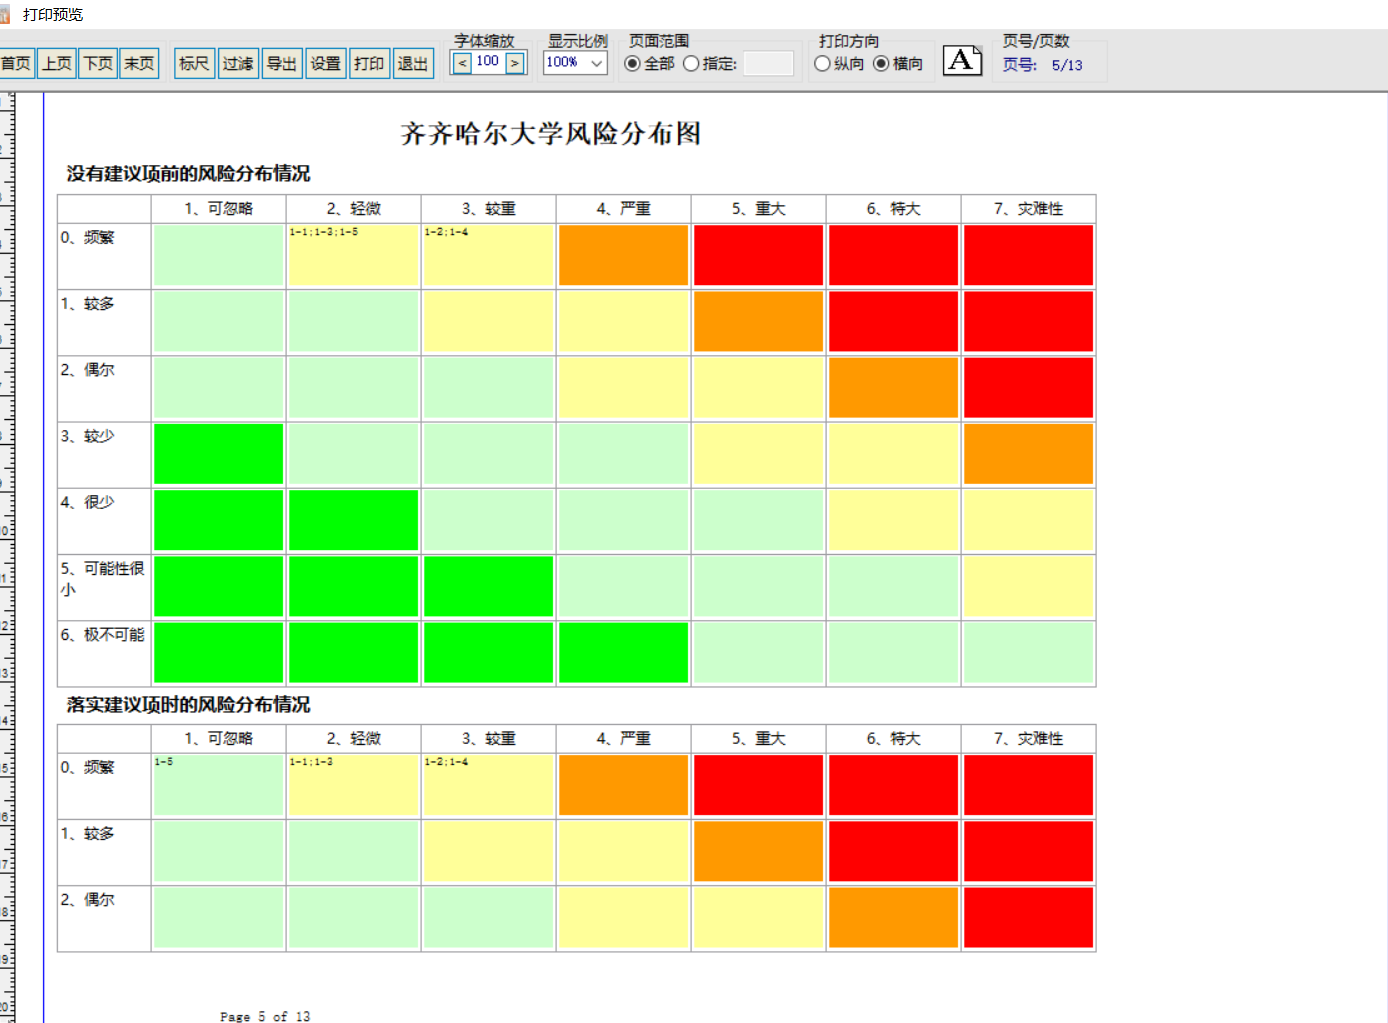Click lower table column header 6、特大

[x=894, y=738]
